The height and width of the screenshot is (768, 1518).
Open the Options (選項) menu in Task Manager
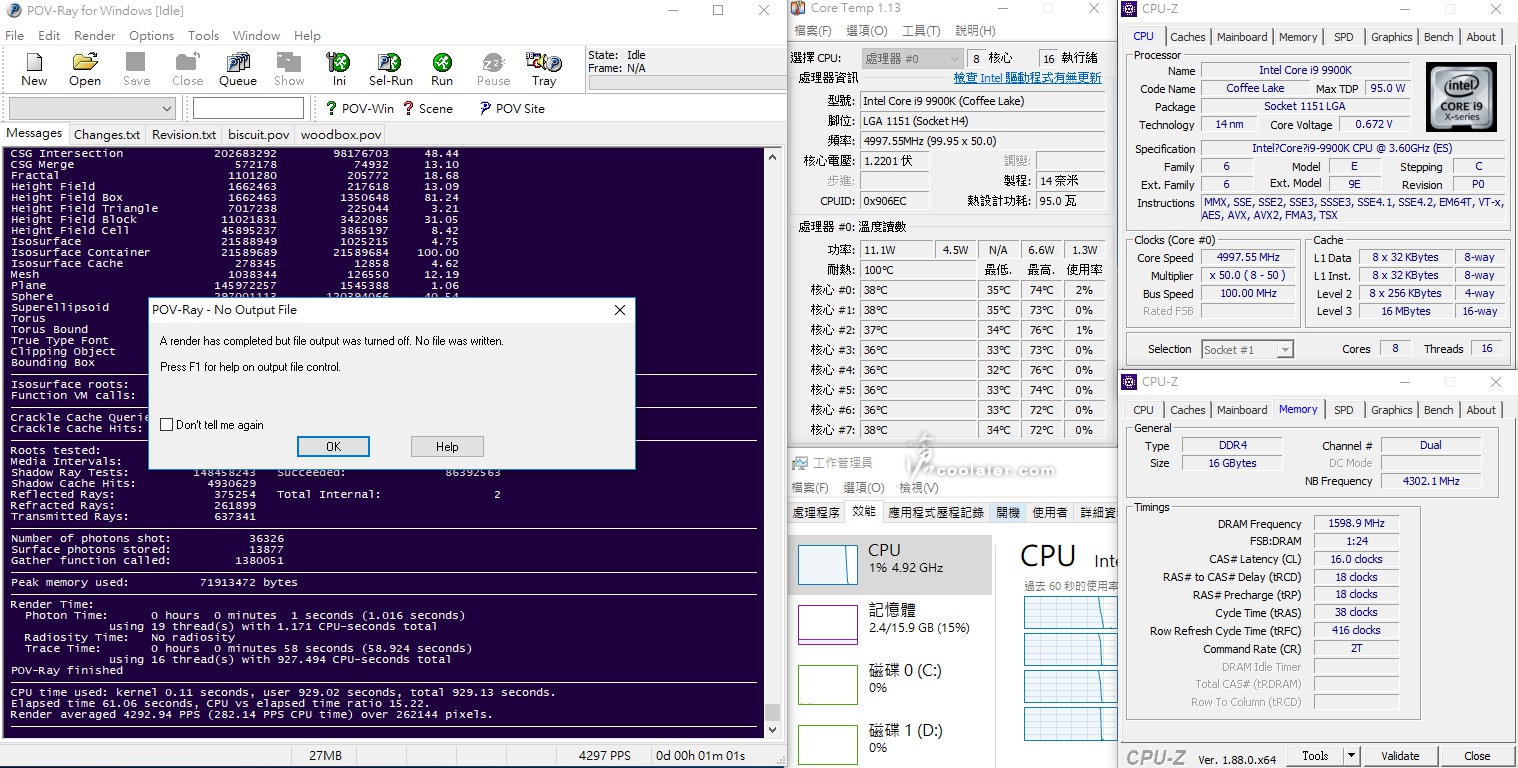pyautogui.click(x=864, y=488)
